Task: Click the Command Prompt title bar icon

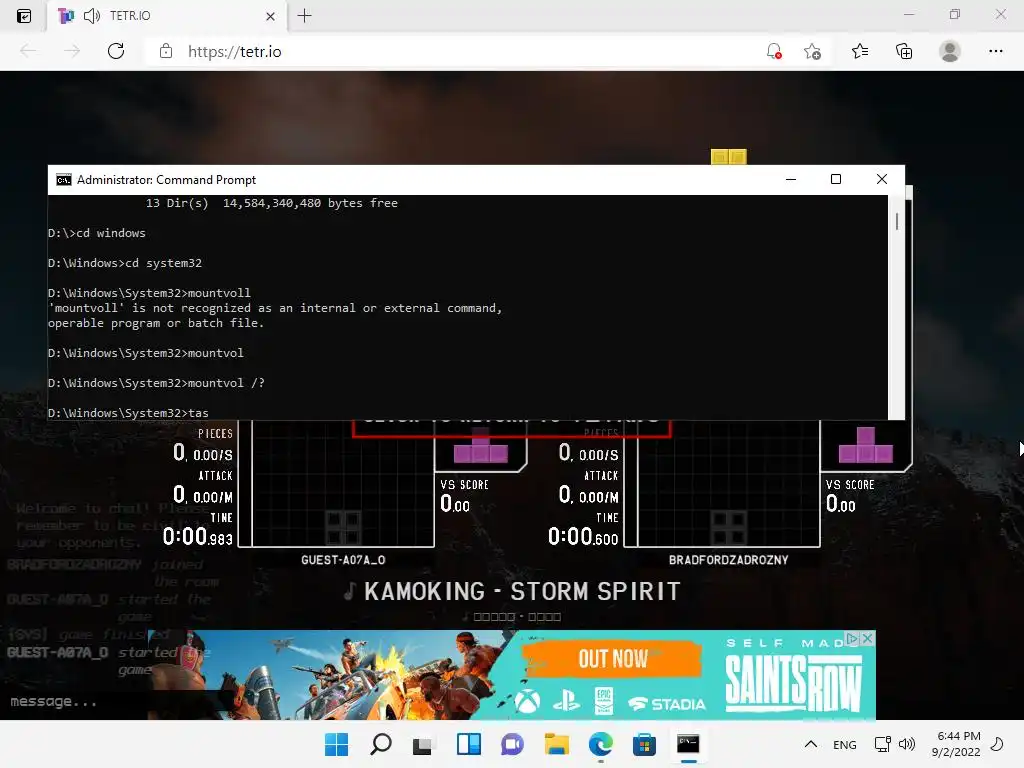Action: coord(64,180)
